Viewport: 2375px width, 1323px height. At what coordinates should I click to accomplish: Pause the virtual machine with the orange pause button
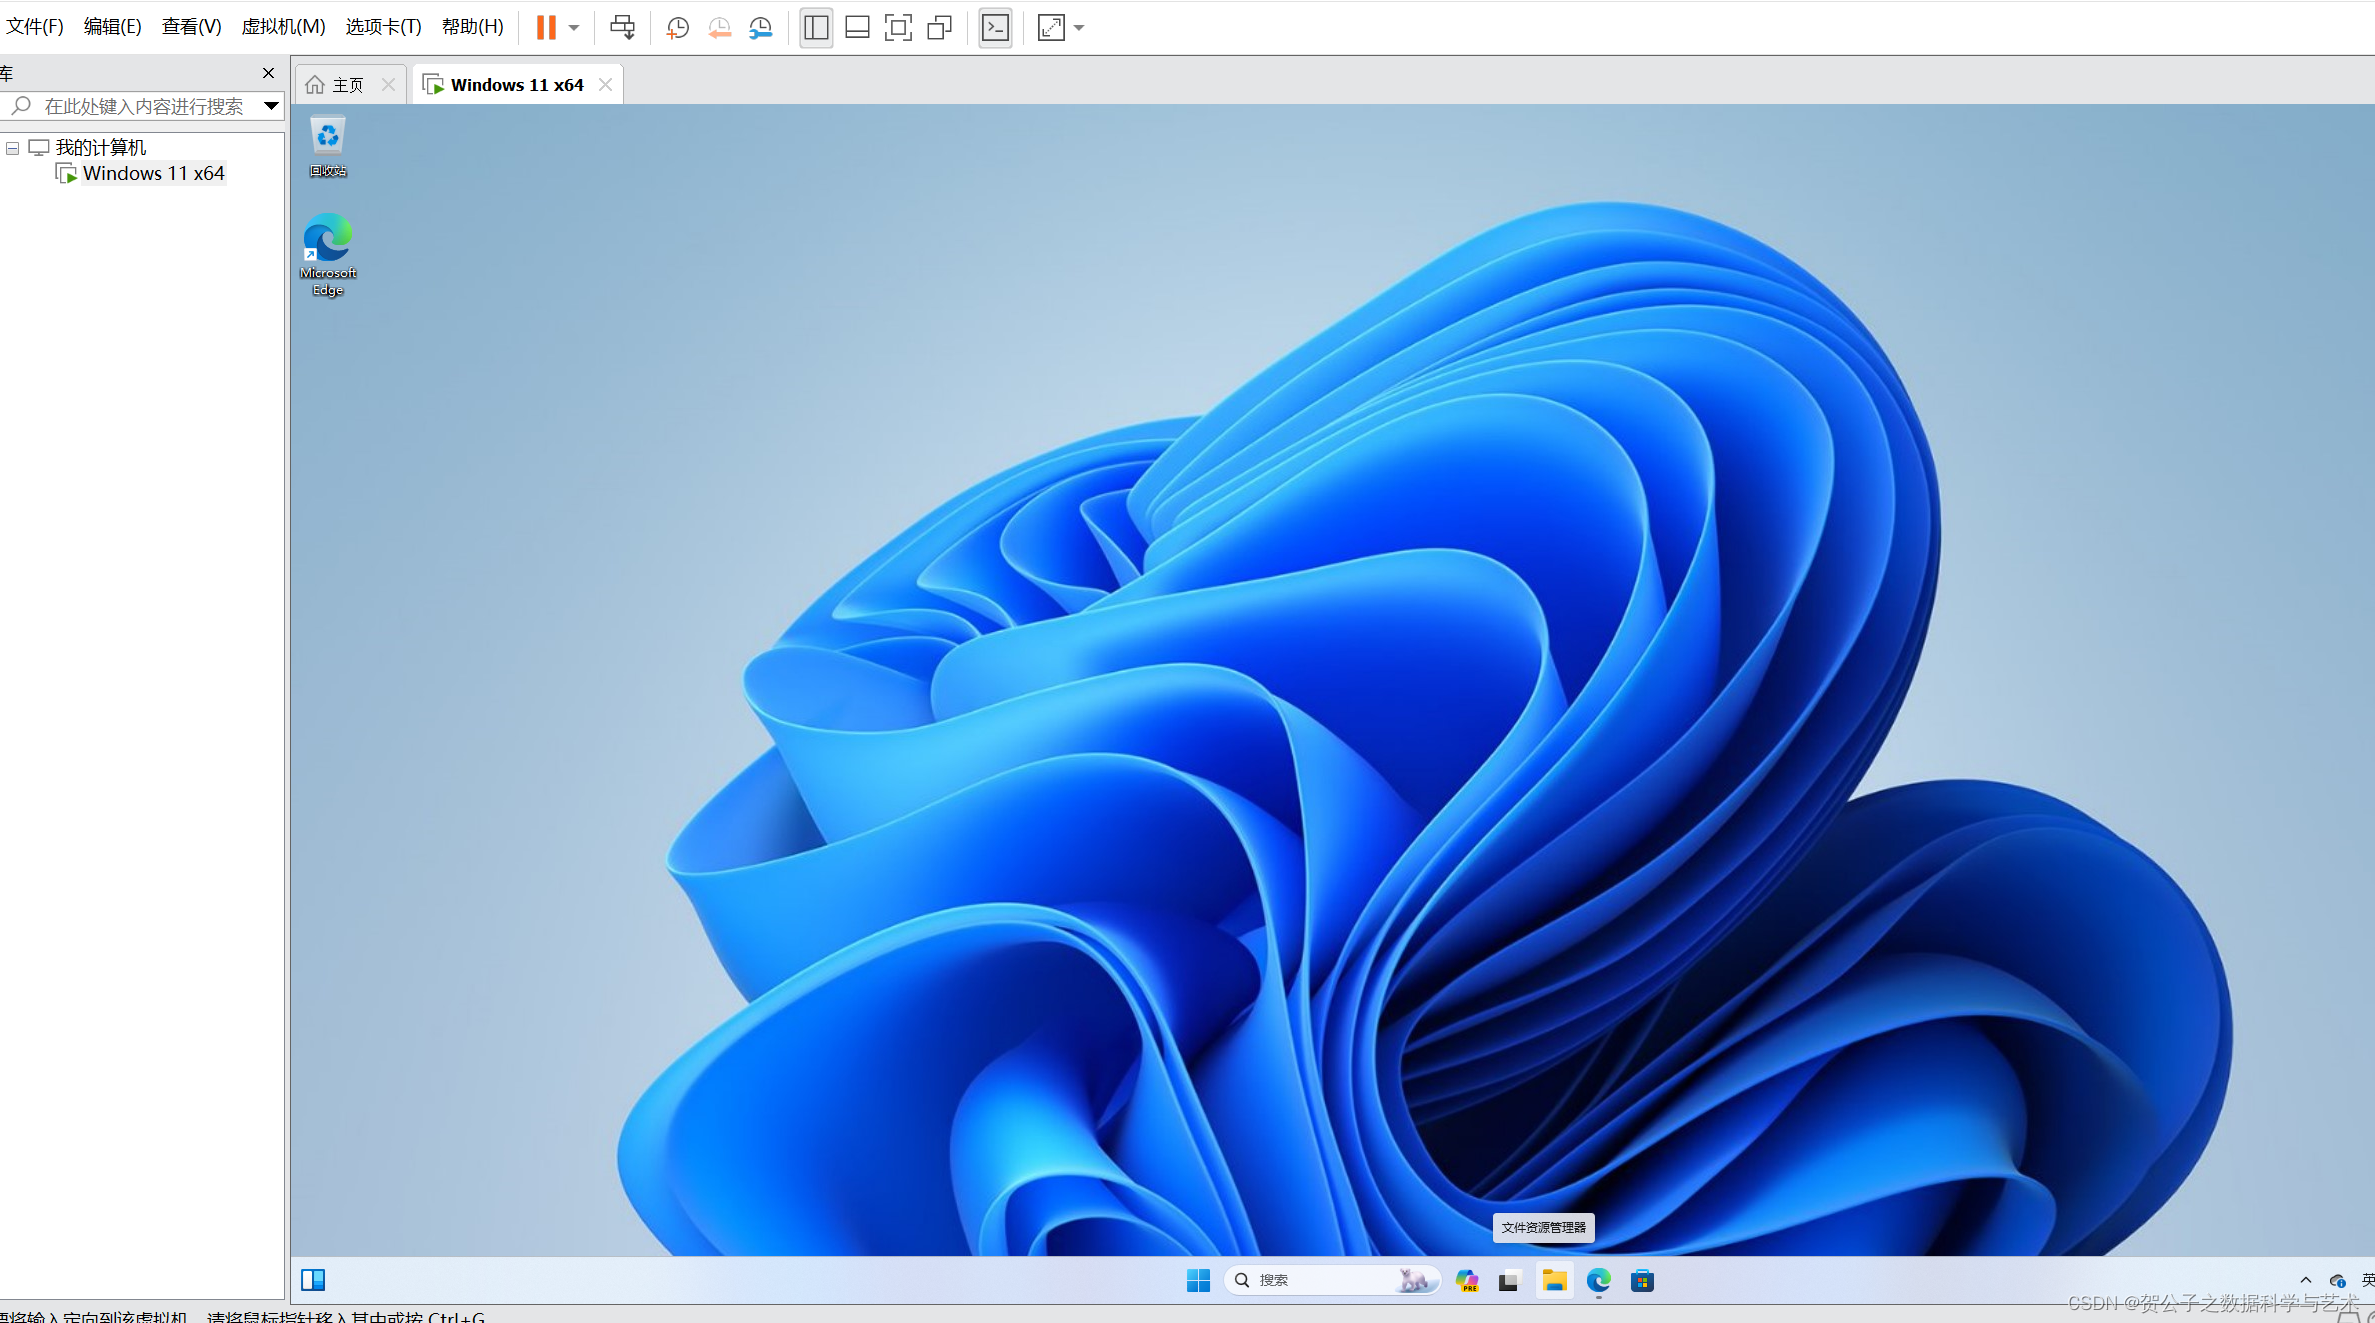[x=546, y=27]
